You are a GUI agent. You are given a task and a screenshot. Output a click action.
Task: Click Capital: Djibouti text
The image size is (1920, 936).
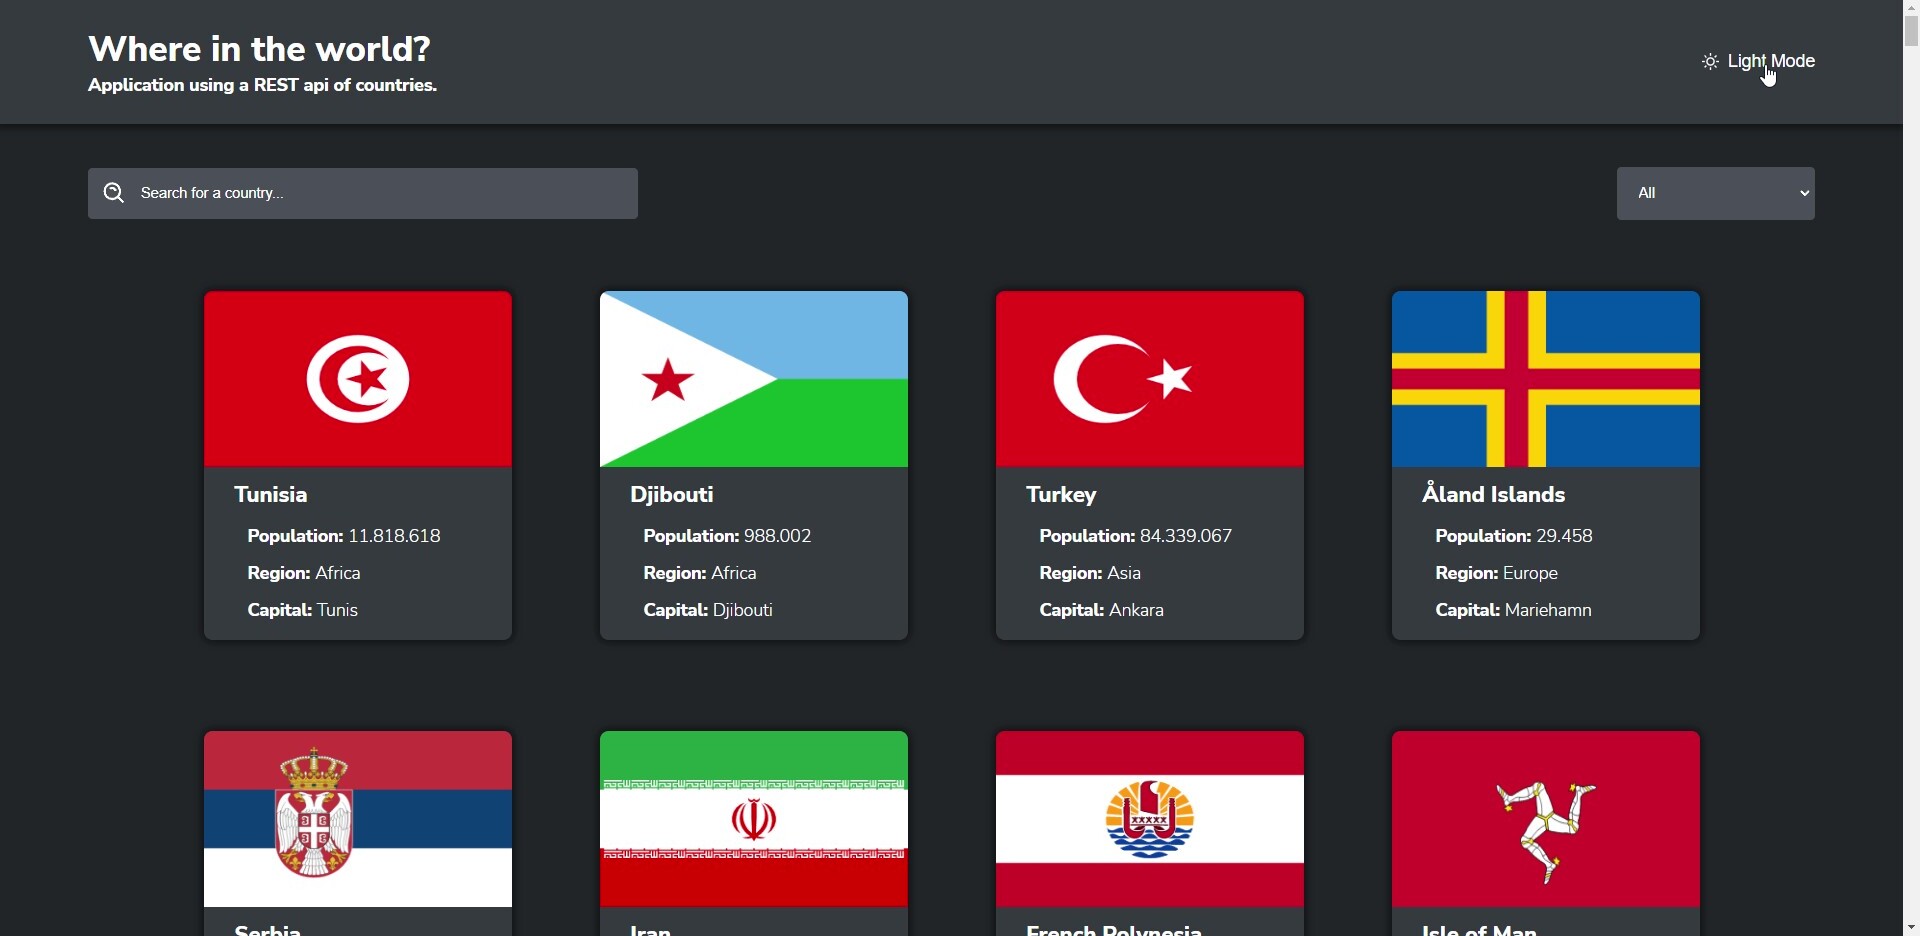(709, 611)
